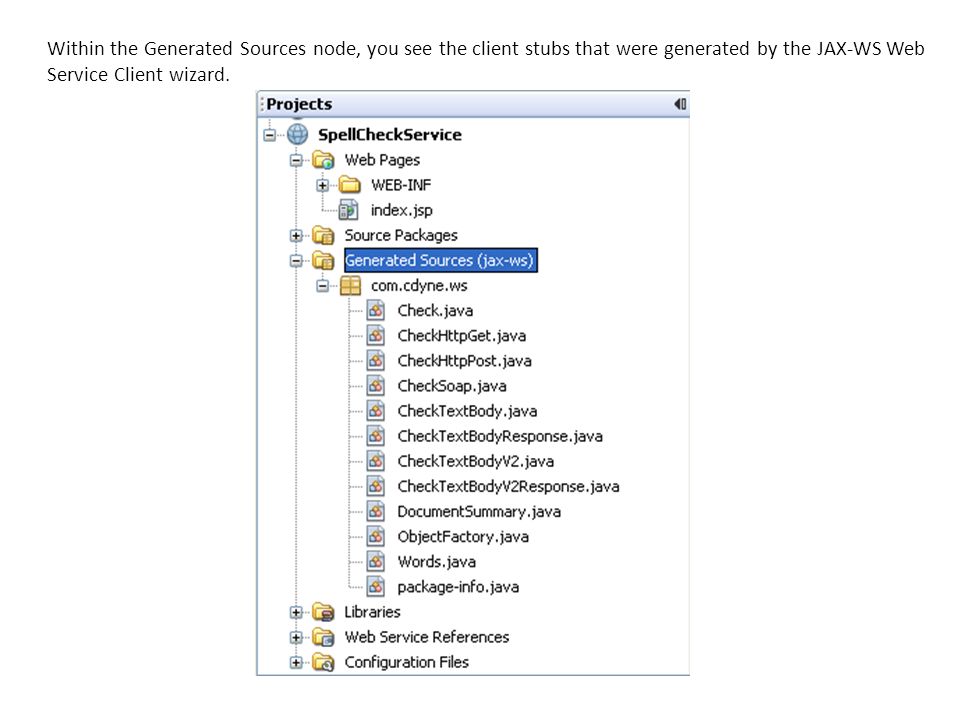Select the WEB-INF label

[401, 185]
